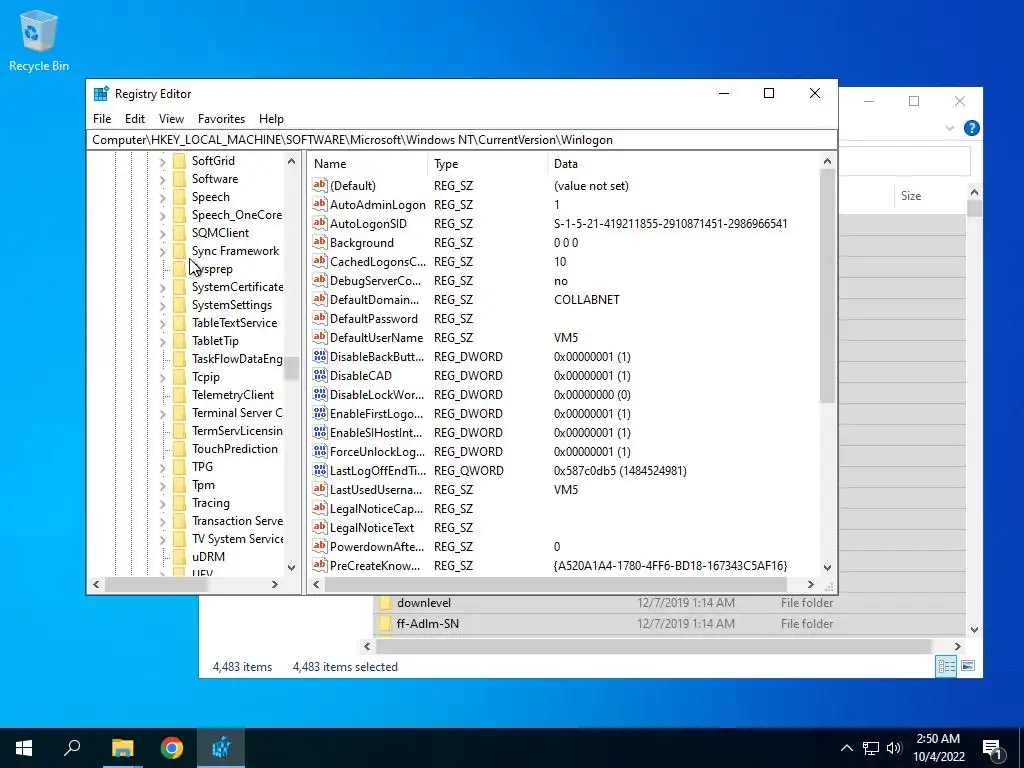The image size is (1024, 768).
Task: Sort values by the Type column
Action: point(488,164)
